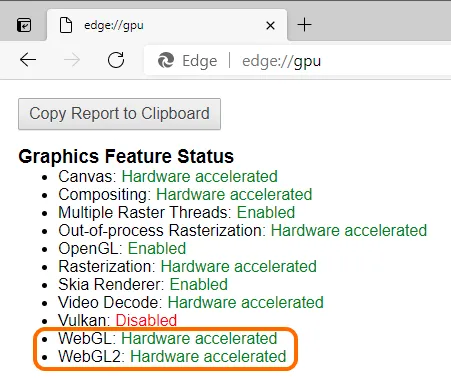Click the Edge logo in address bar
The image size is (451, 381).
166,61
